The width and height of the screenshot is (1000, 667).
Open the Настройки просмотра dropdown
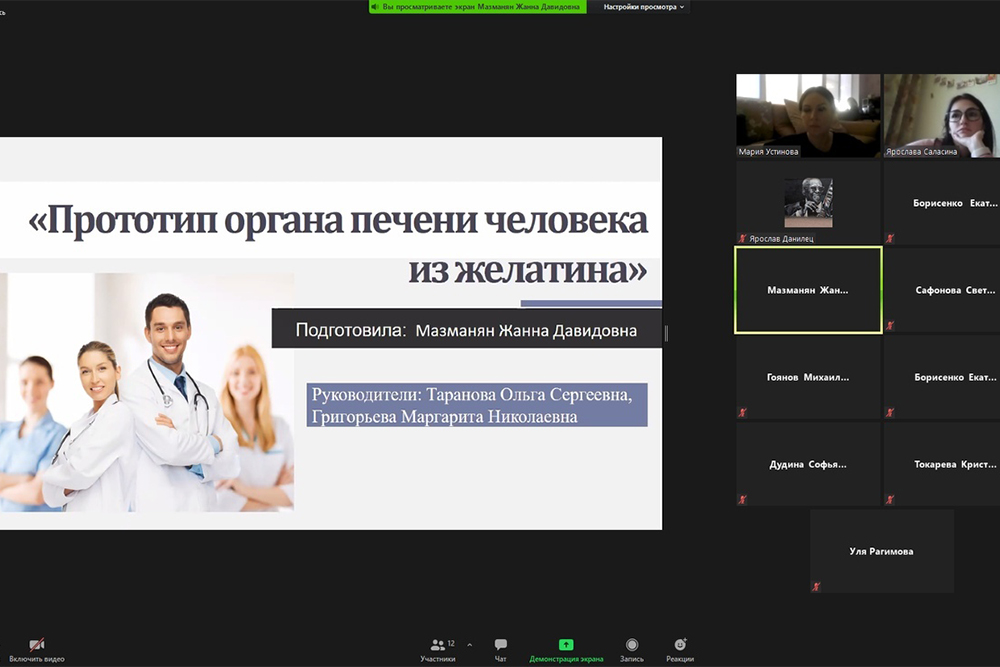pyautogui.click(x=644, y=7)
